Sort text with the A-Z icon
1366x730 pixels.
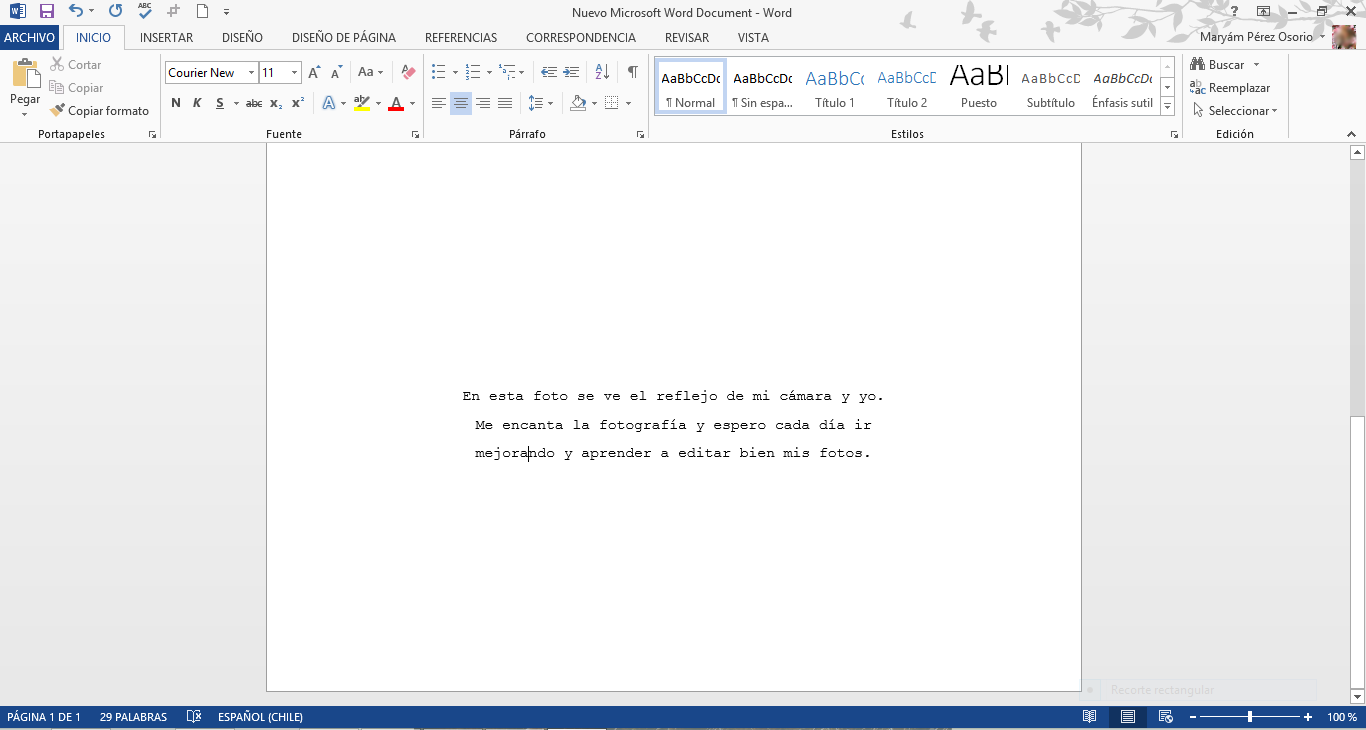pos(602,72)
